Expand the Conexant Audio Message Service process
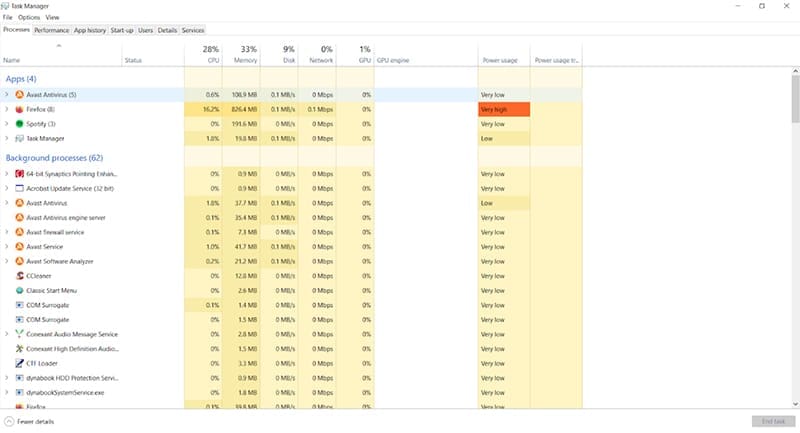The height and width of the screenshot is (433, 800). (x=7, y=334)
